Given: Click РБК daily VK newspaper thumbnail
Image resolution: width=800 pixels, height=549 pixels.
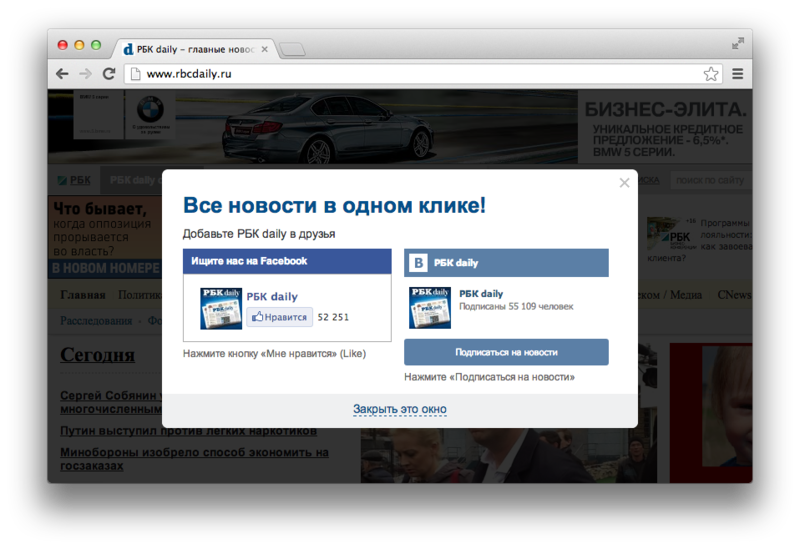Looking at the screenshot, I should point(430,308).
